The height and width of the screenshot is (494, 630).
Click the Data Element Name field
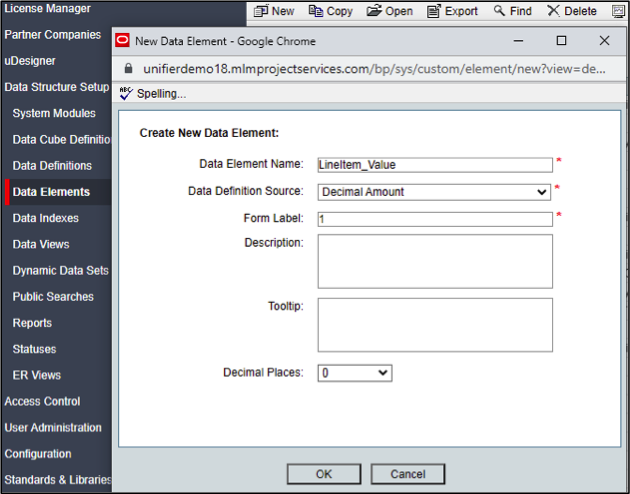[x=435, y=165]
